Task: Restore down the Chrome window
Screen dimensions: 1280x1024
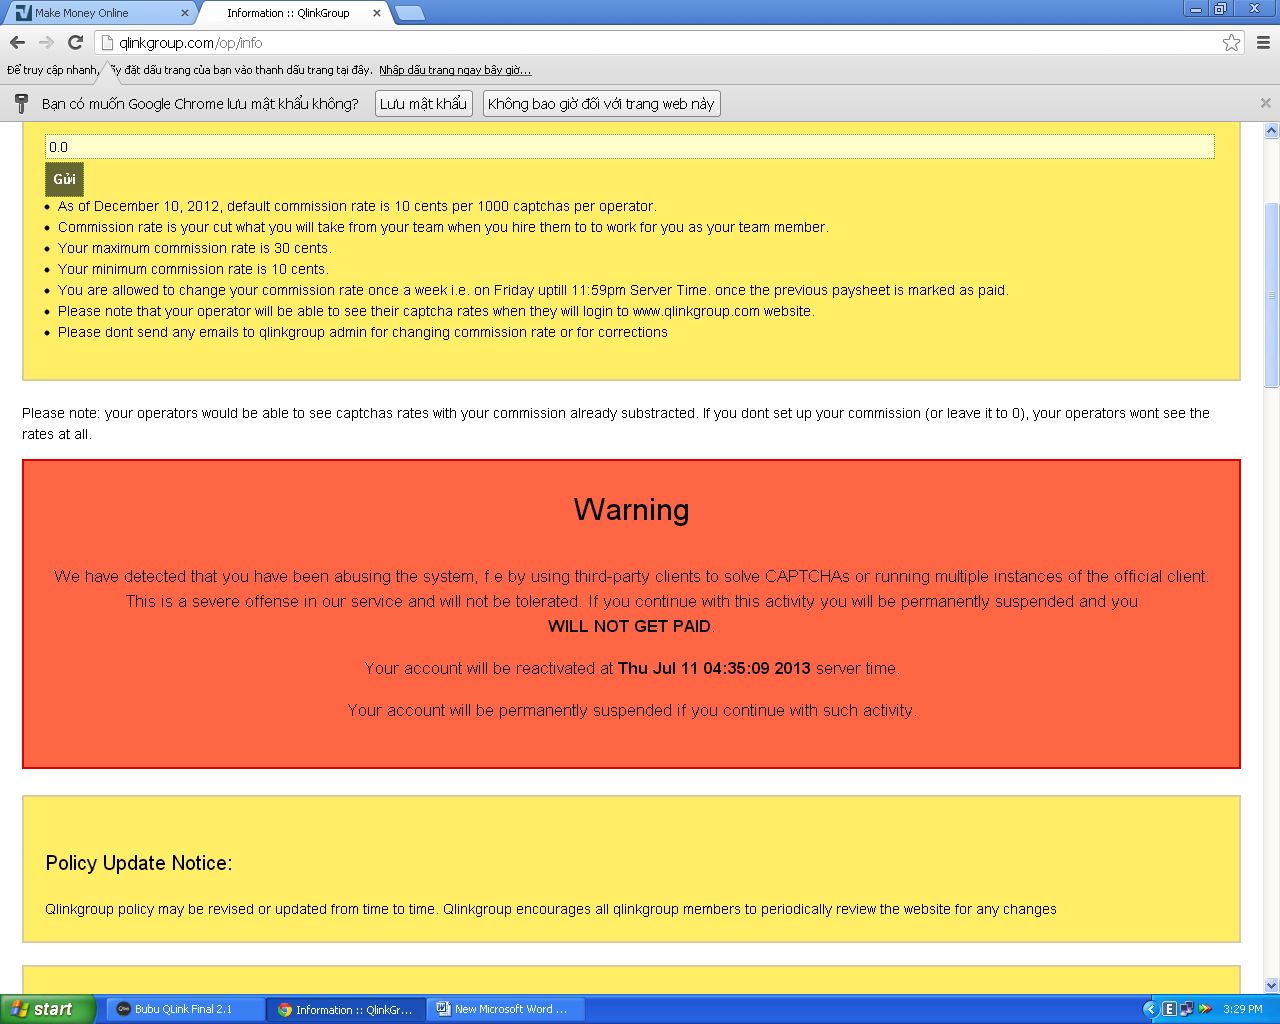Action: tap(1221, 9)
